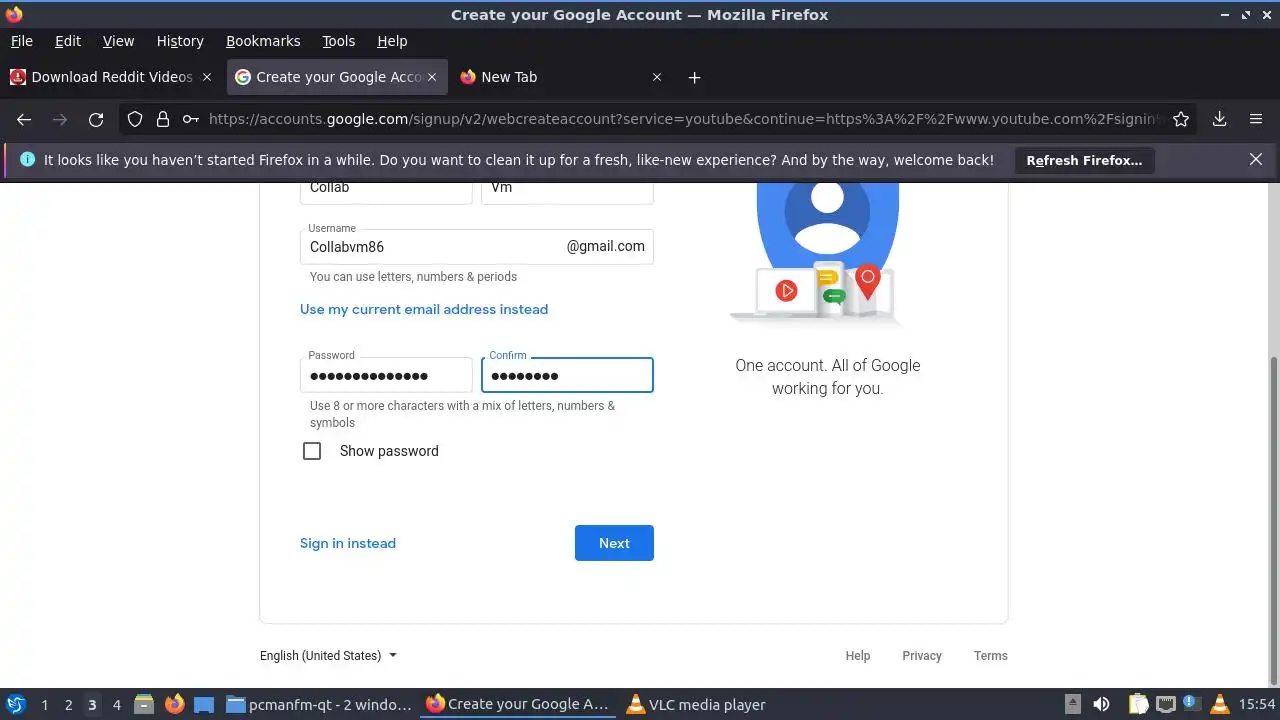Open the Lubuntu start menu
1280x720 pixels.
tap(15, 704)
